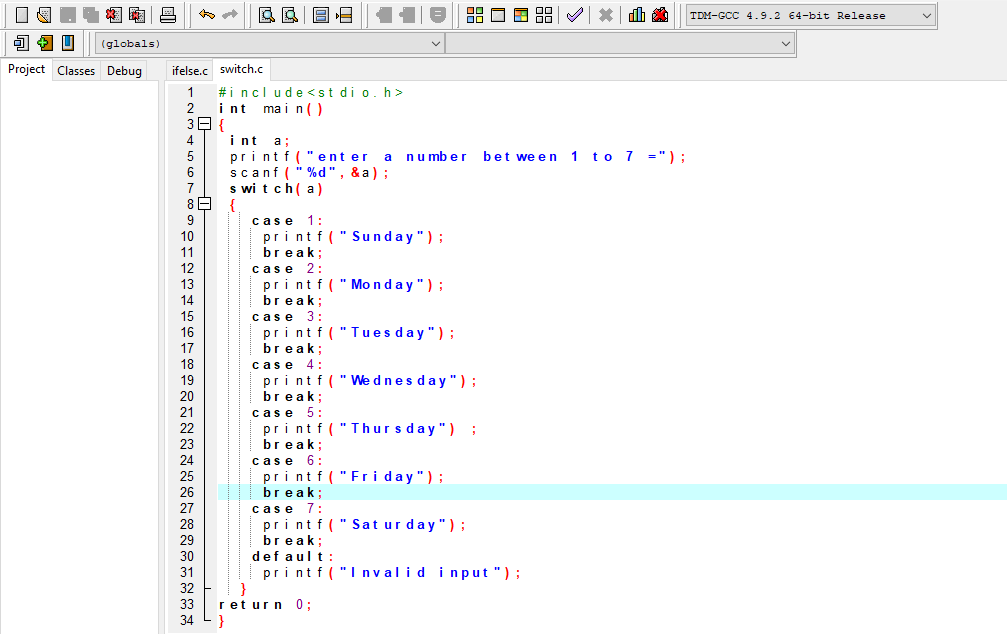Screen dimensions: 1007x634
Task: Click the highlighted break statement on line 26
Action: [290, 492]
